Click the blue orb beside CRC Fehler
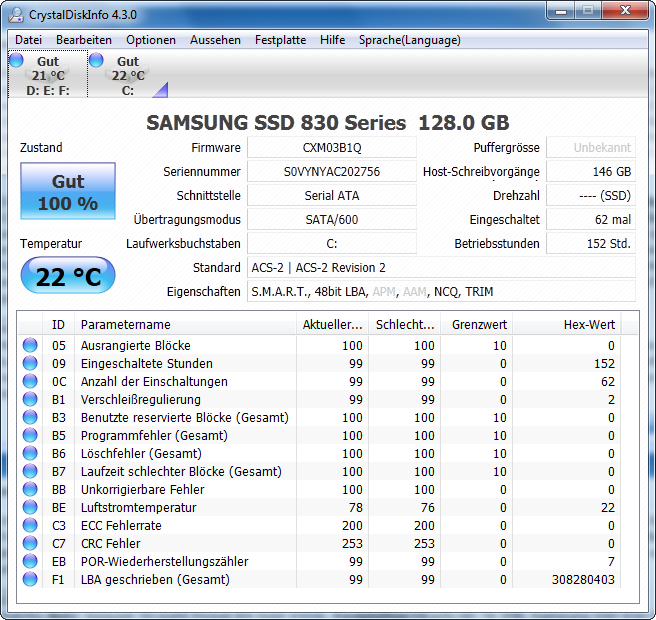The width and height of the screenshot is (656, 620). coord(30,543)
